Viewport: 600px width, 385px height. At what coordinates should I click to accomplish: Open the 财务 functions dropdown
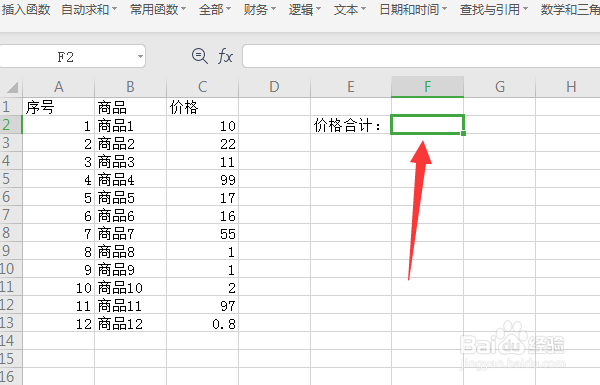(259, 9)
